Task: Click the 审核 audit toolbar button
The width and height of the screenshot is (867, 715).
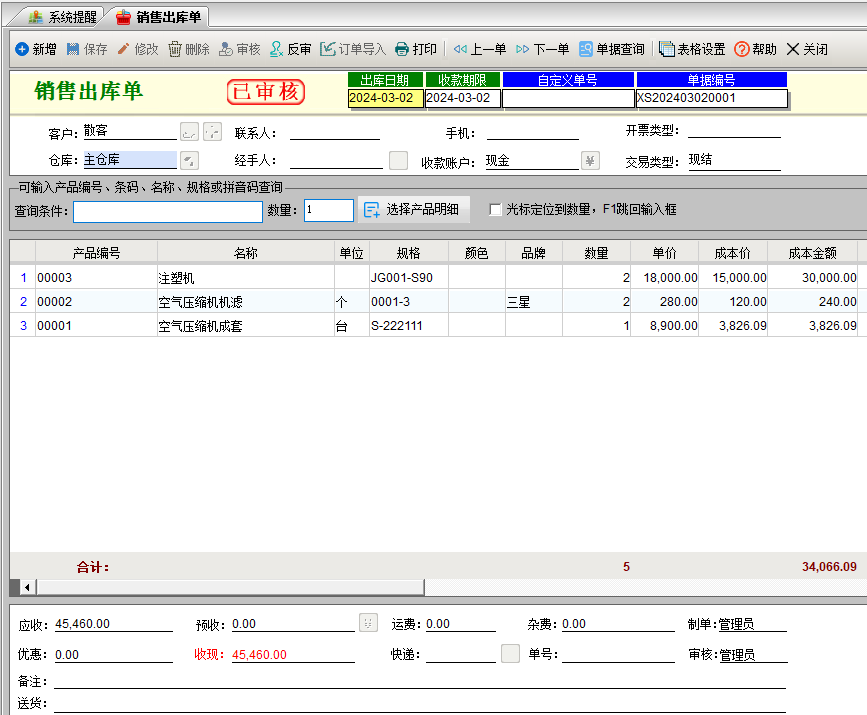Action: point(239,49)
